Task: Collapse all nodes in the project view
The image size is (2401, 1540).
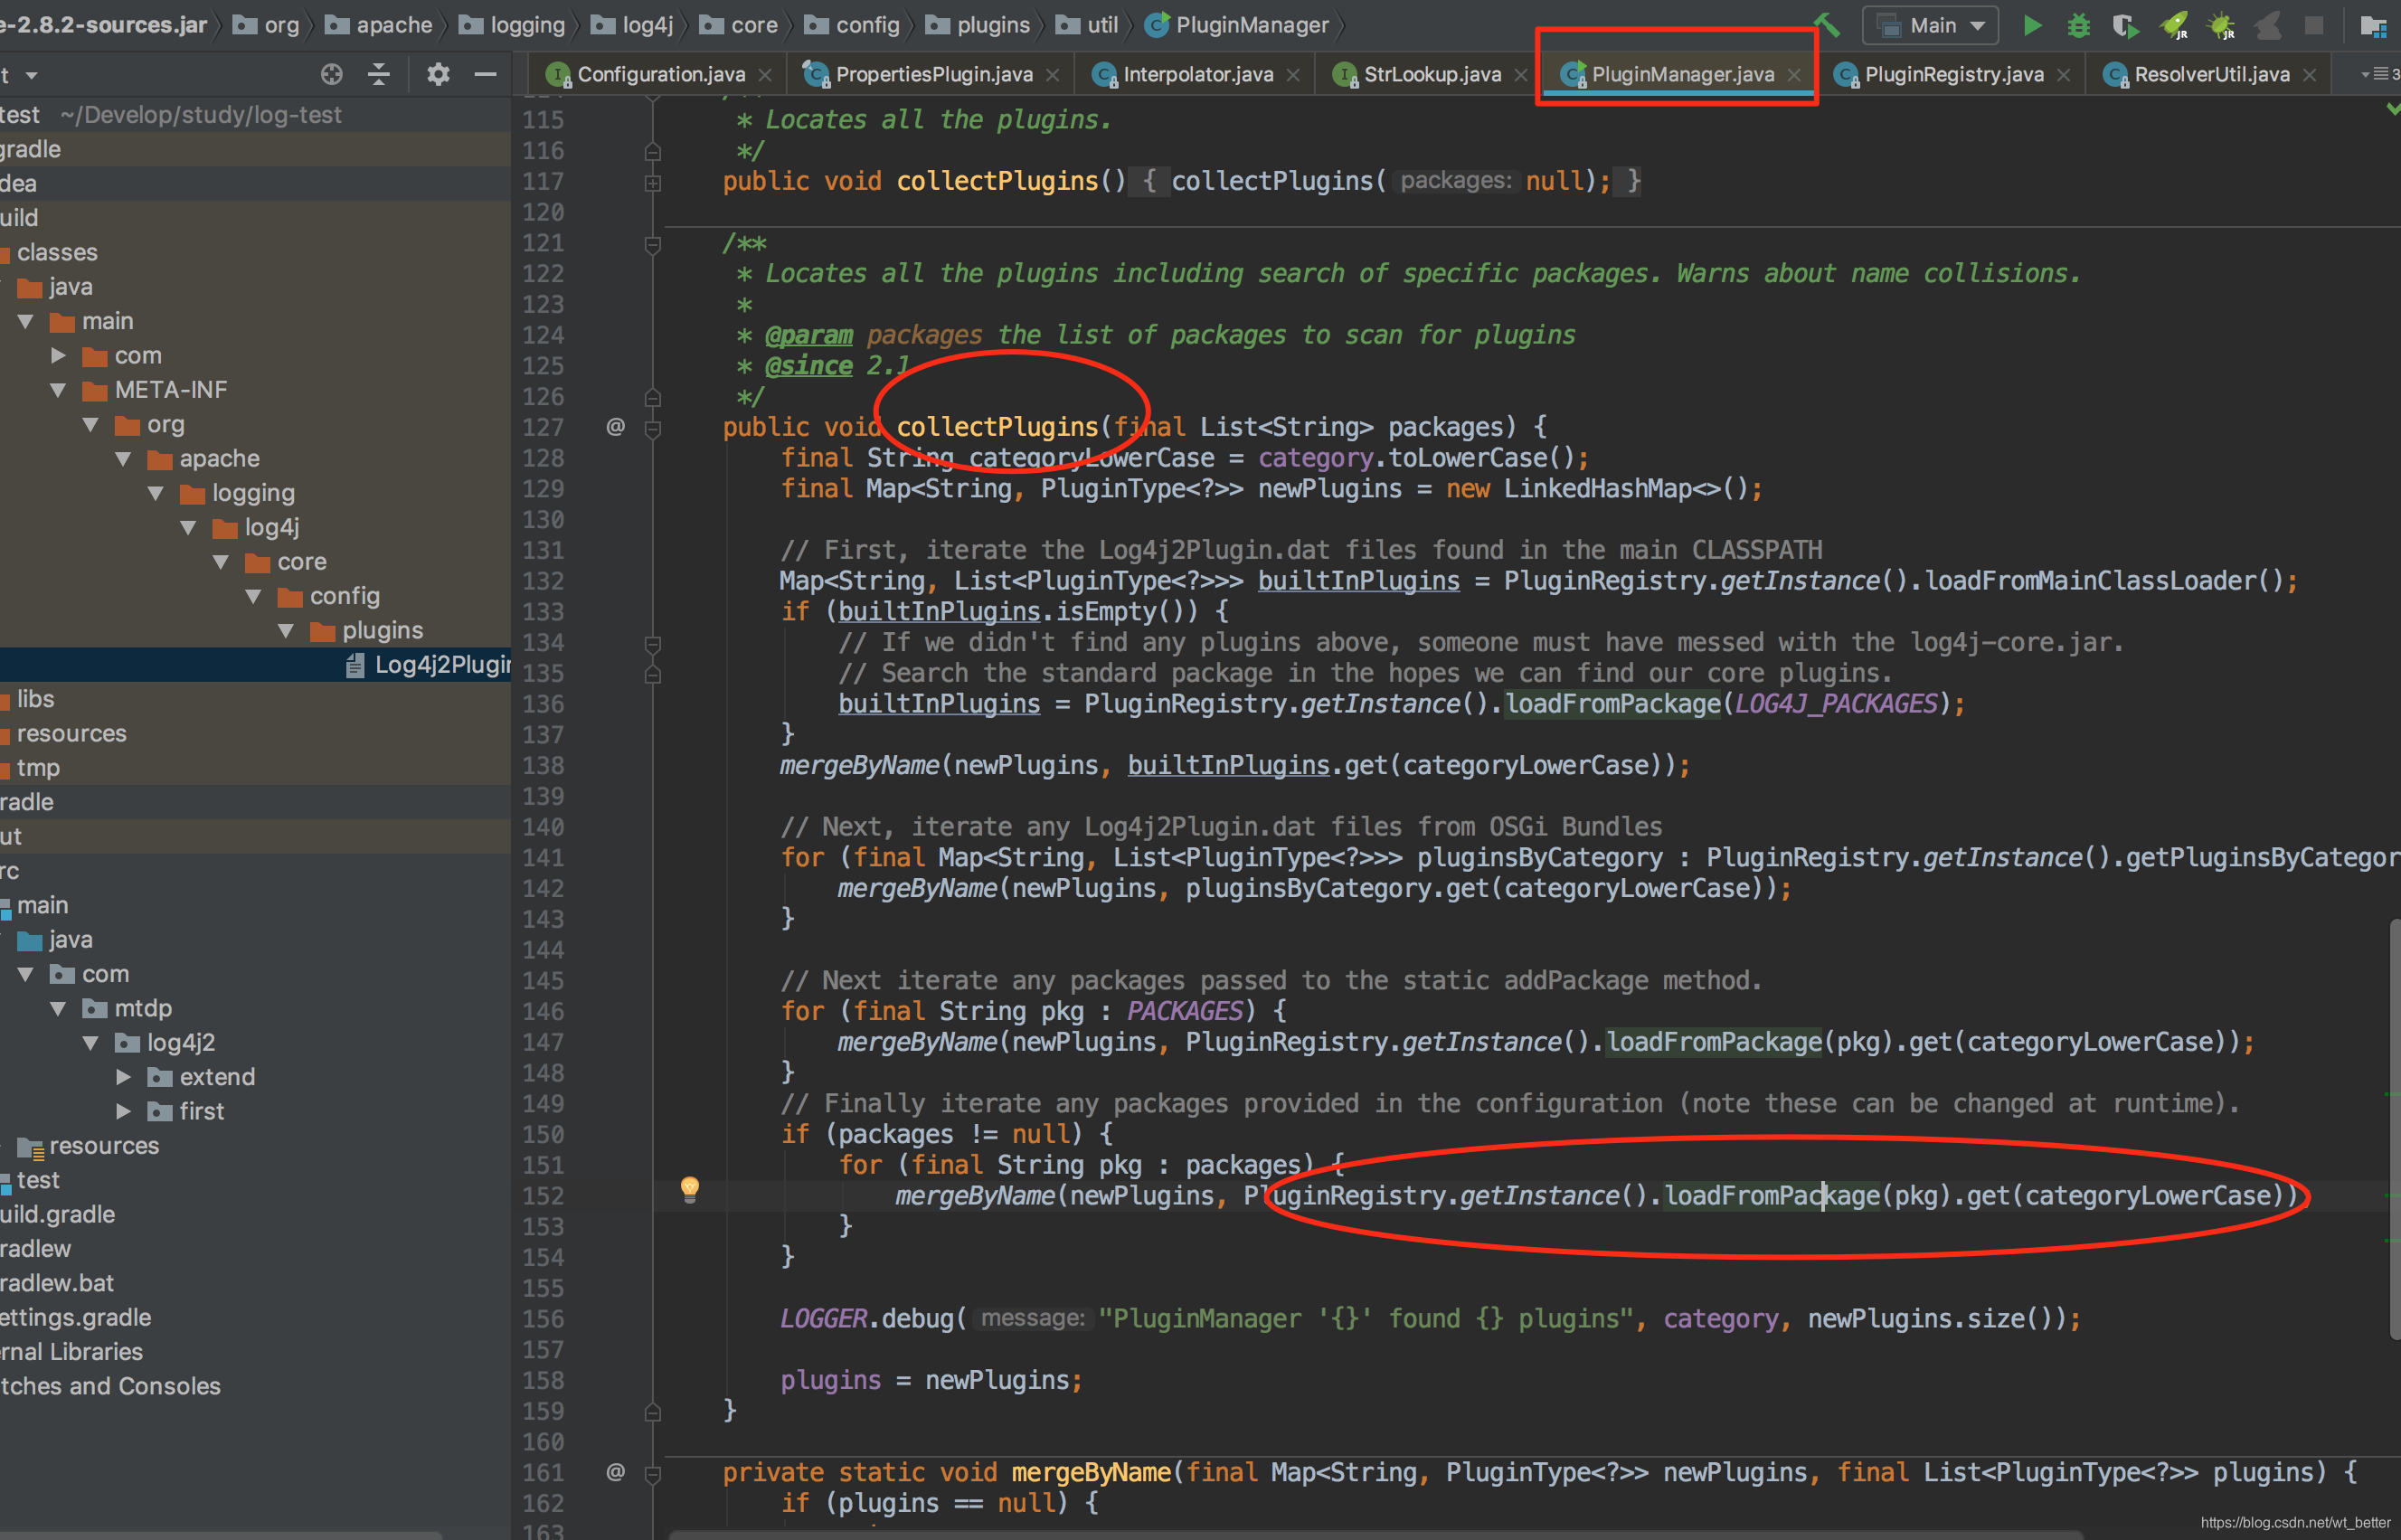Action: coord(378,74)
